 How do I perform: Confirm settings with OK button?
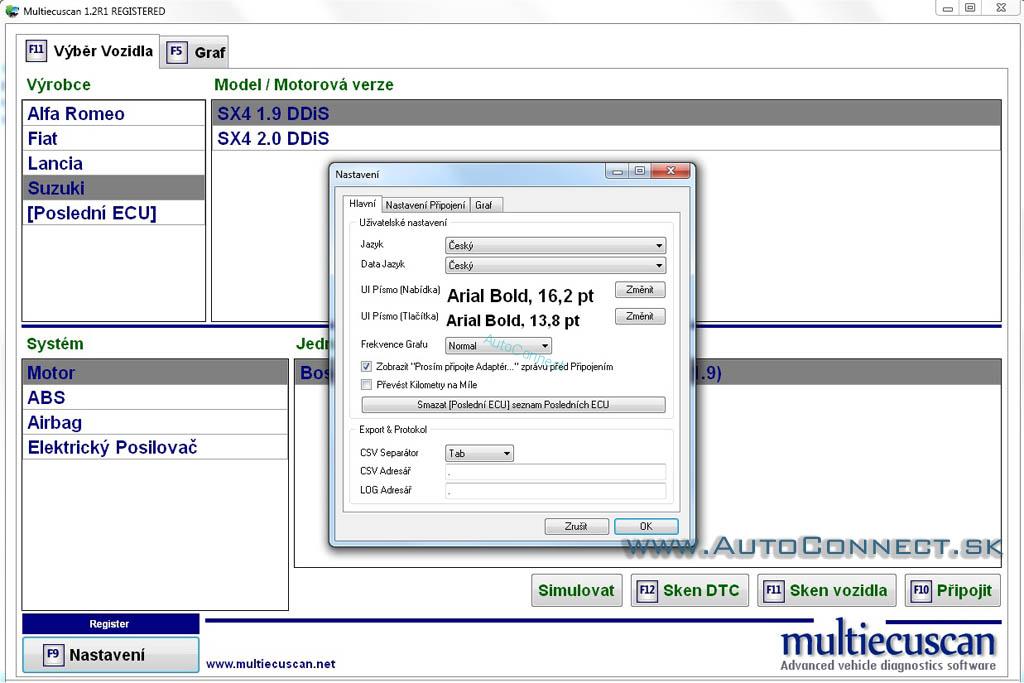coord(646,526)
